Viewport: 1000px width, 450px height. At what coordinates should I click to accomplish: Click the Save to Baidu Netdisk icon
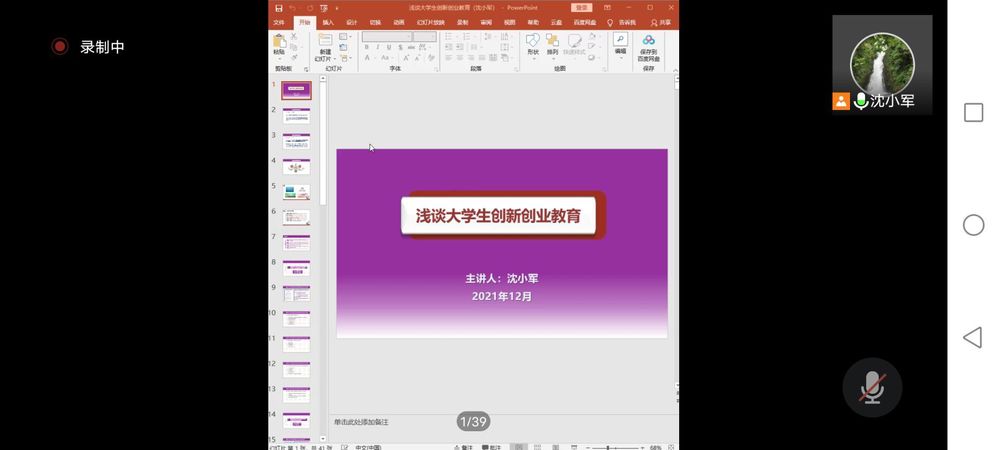pyautogui.click(x=648, y=42)
